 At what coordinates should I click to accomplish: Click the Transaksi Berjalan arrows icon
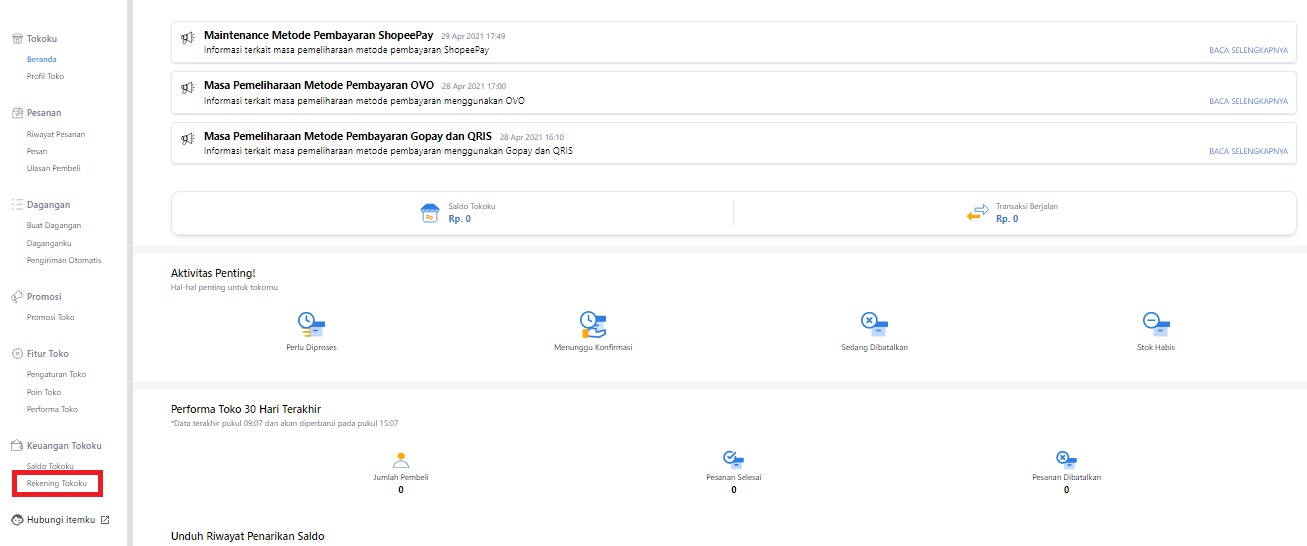coord(977,212)
